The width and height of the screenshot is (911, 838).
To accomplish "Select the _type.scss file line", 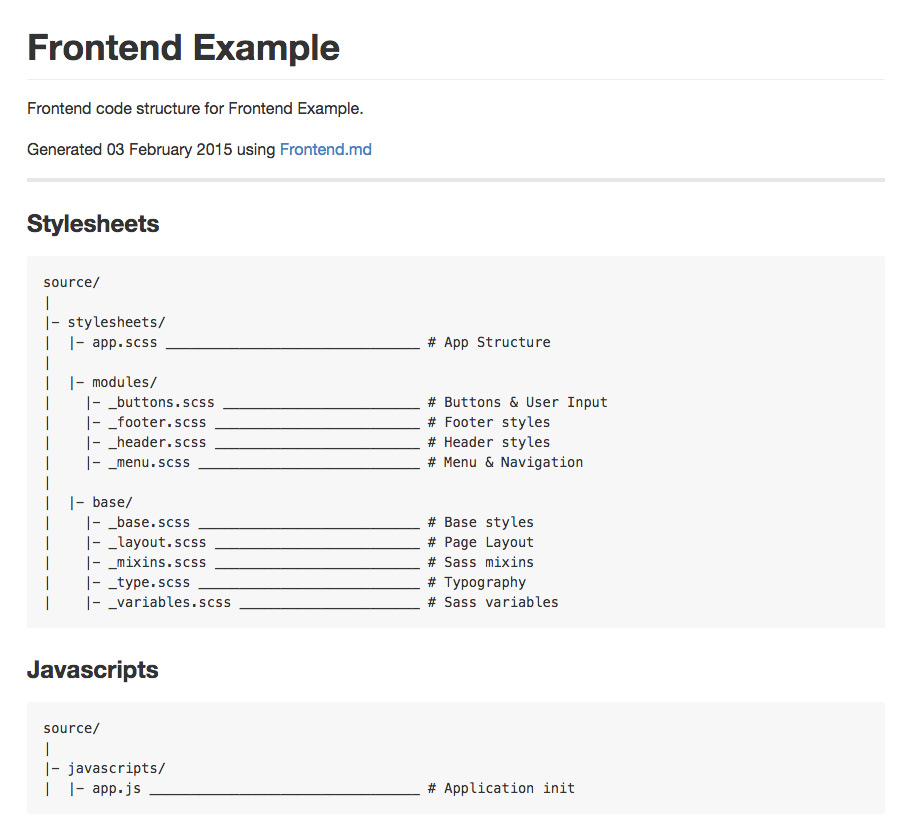I will [149, 582].
